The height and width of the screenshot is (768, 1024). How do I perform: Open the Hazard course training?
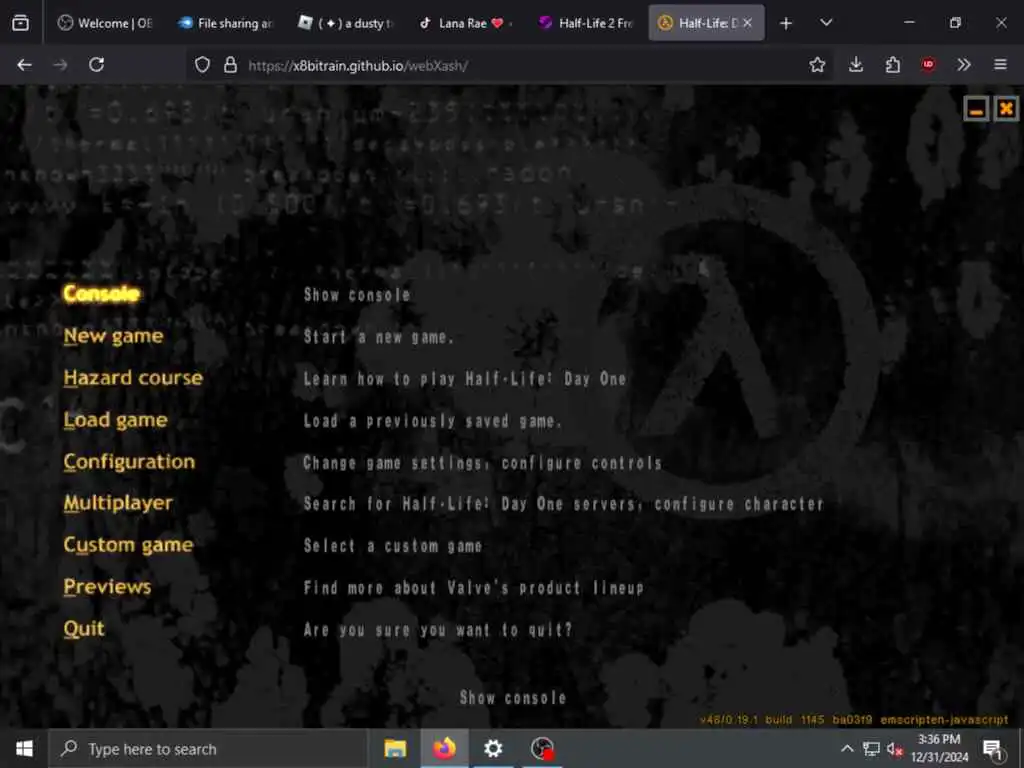133,377
